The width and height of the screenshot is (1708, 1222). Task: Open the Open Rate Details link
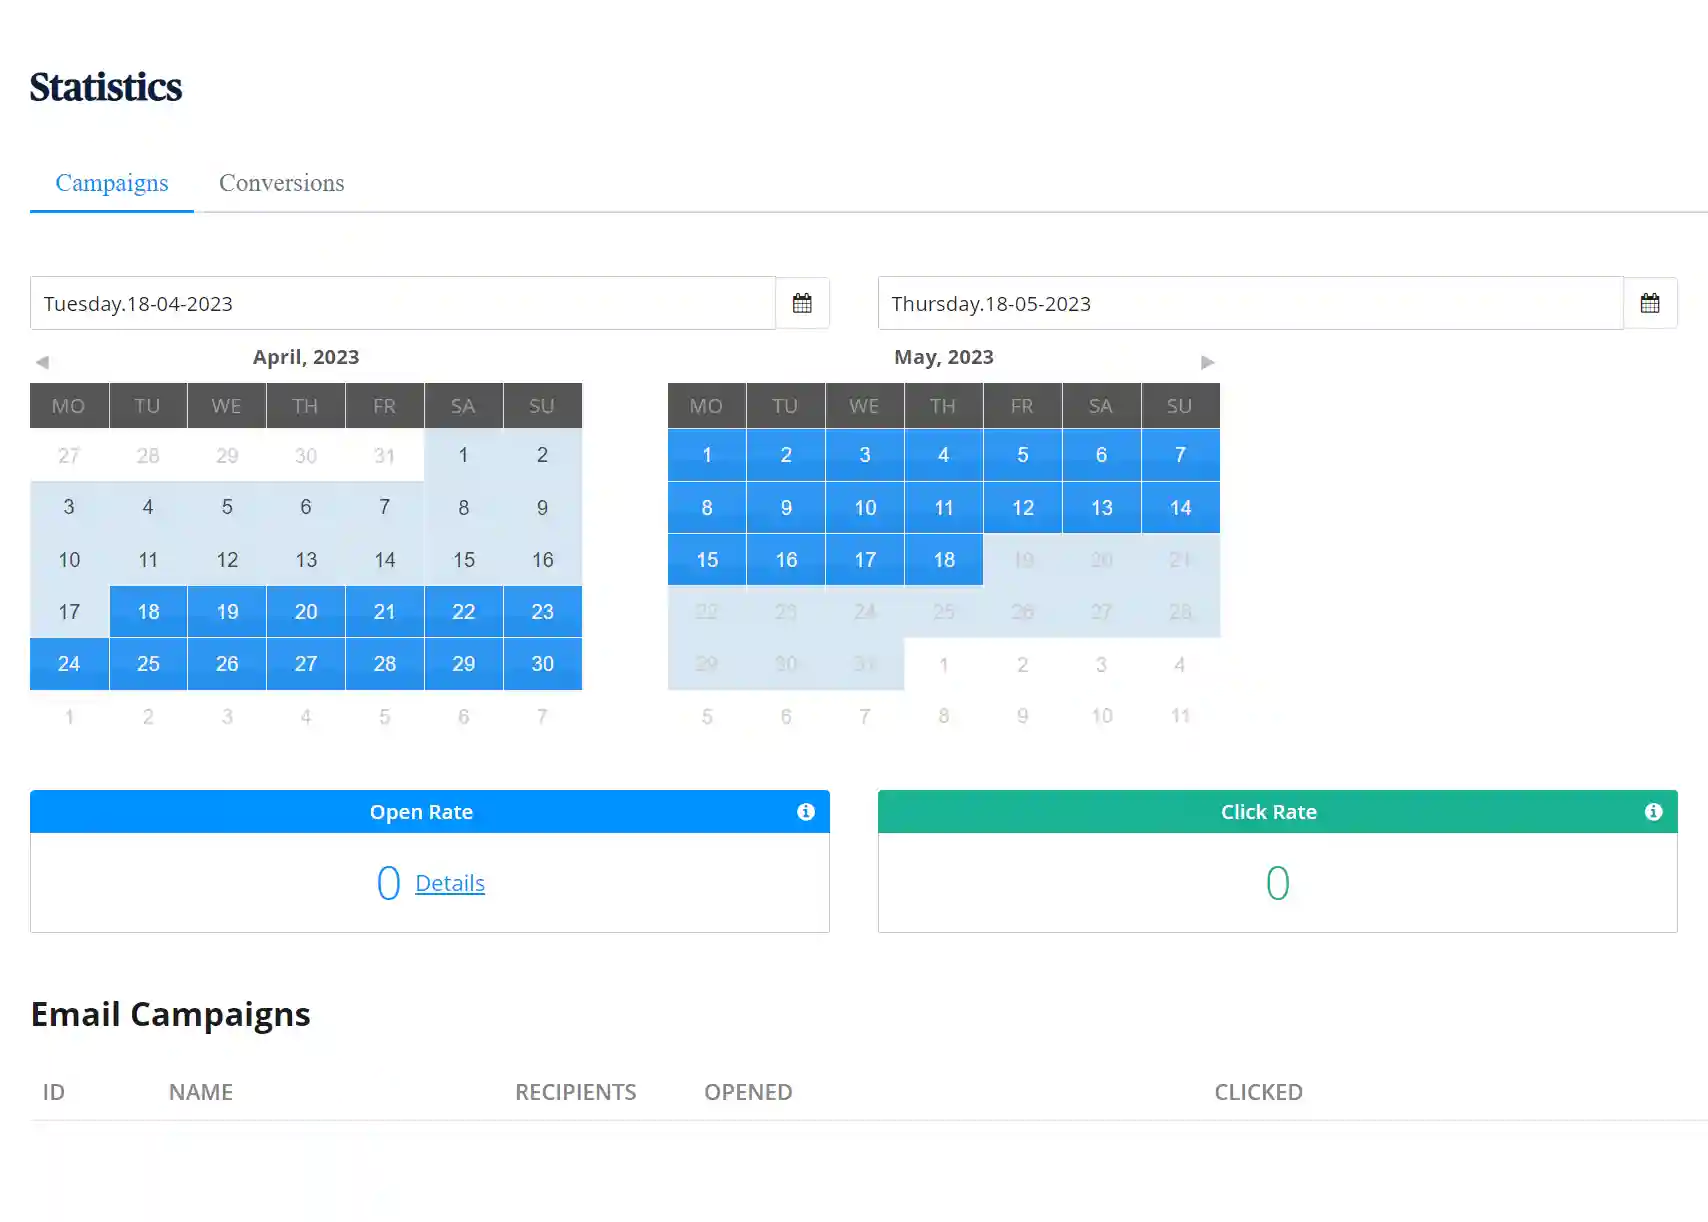(x=449, y=883)
